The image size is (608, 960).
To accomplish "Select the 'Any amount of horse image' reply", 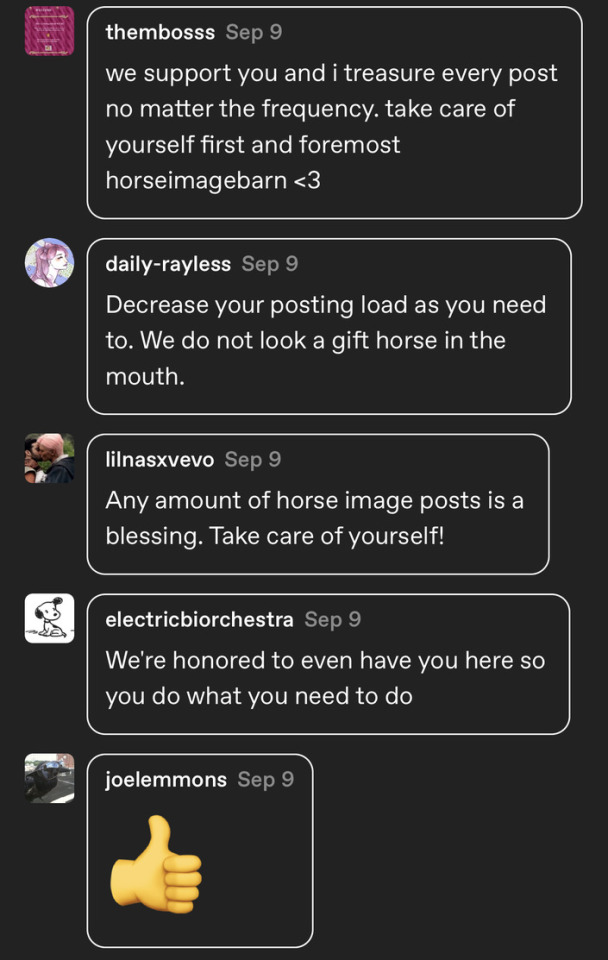I will (x=315, y=517).
